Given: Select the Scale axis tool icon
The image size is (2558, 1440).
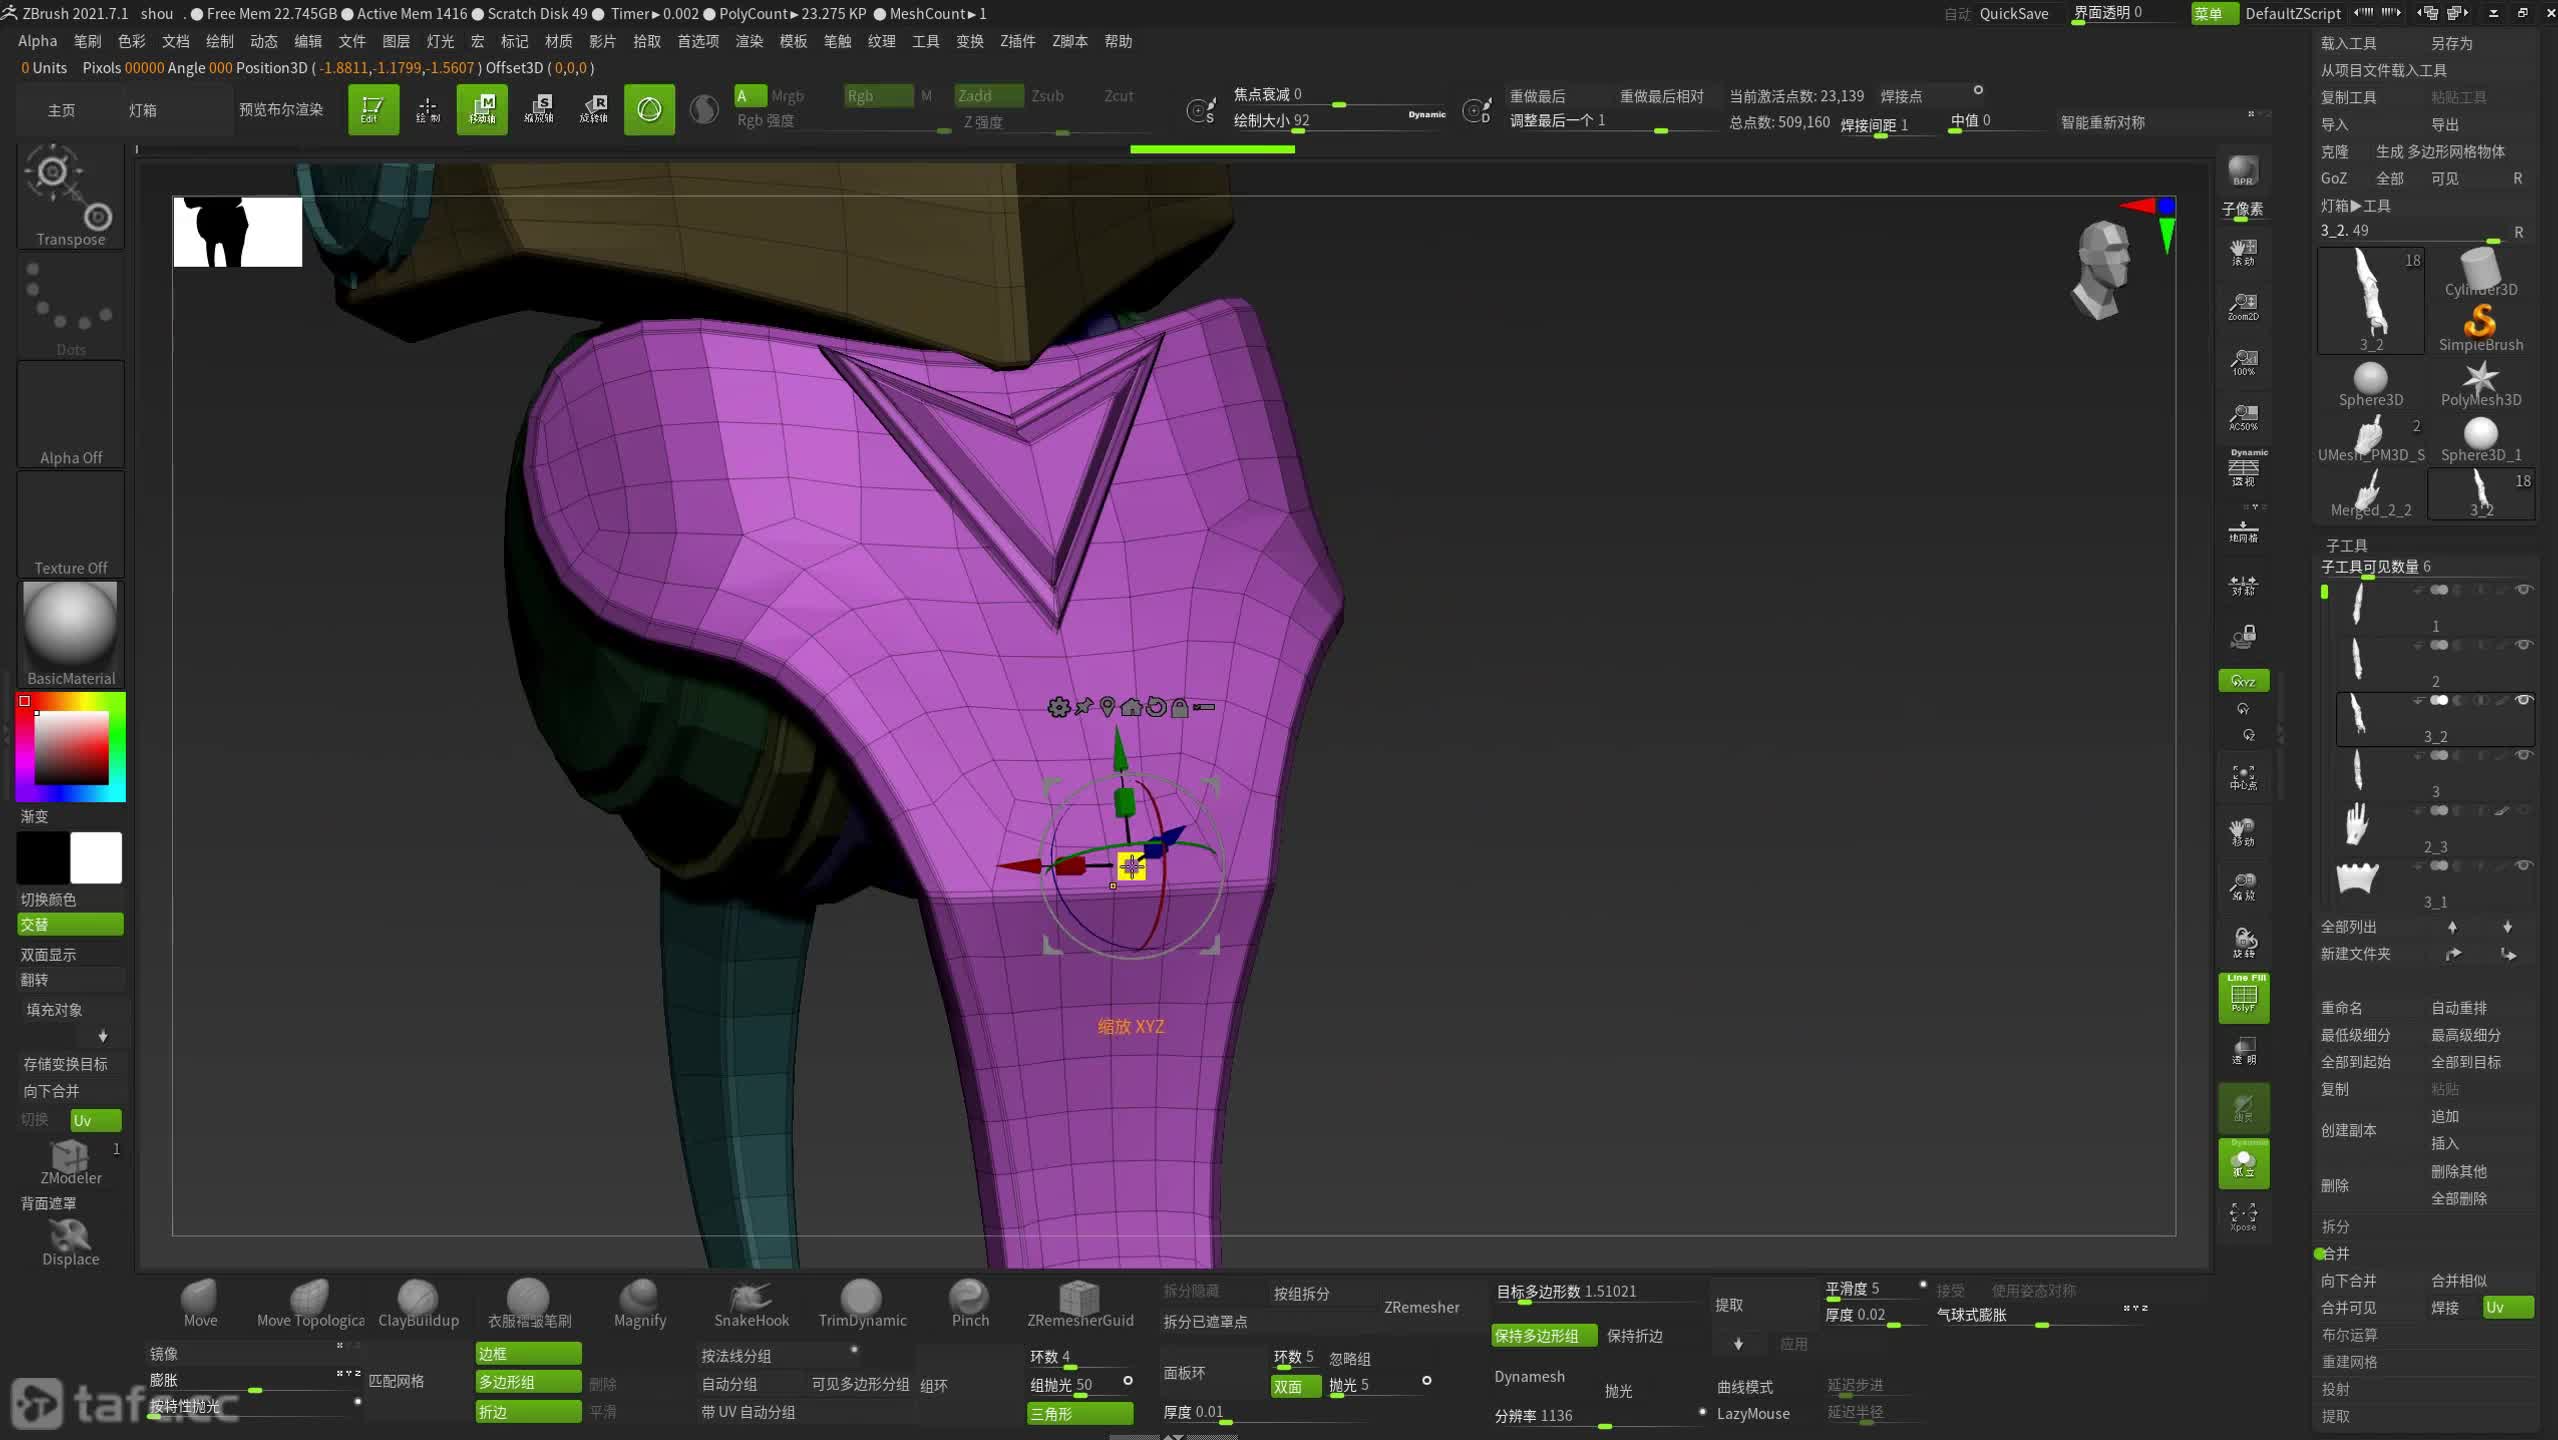Looking at the screenshot, I should [539, 109].
